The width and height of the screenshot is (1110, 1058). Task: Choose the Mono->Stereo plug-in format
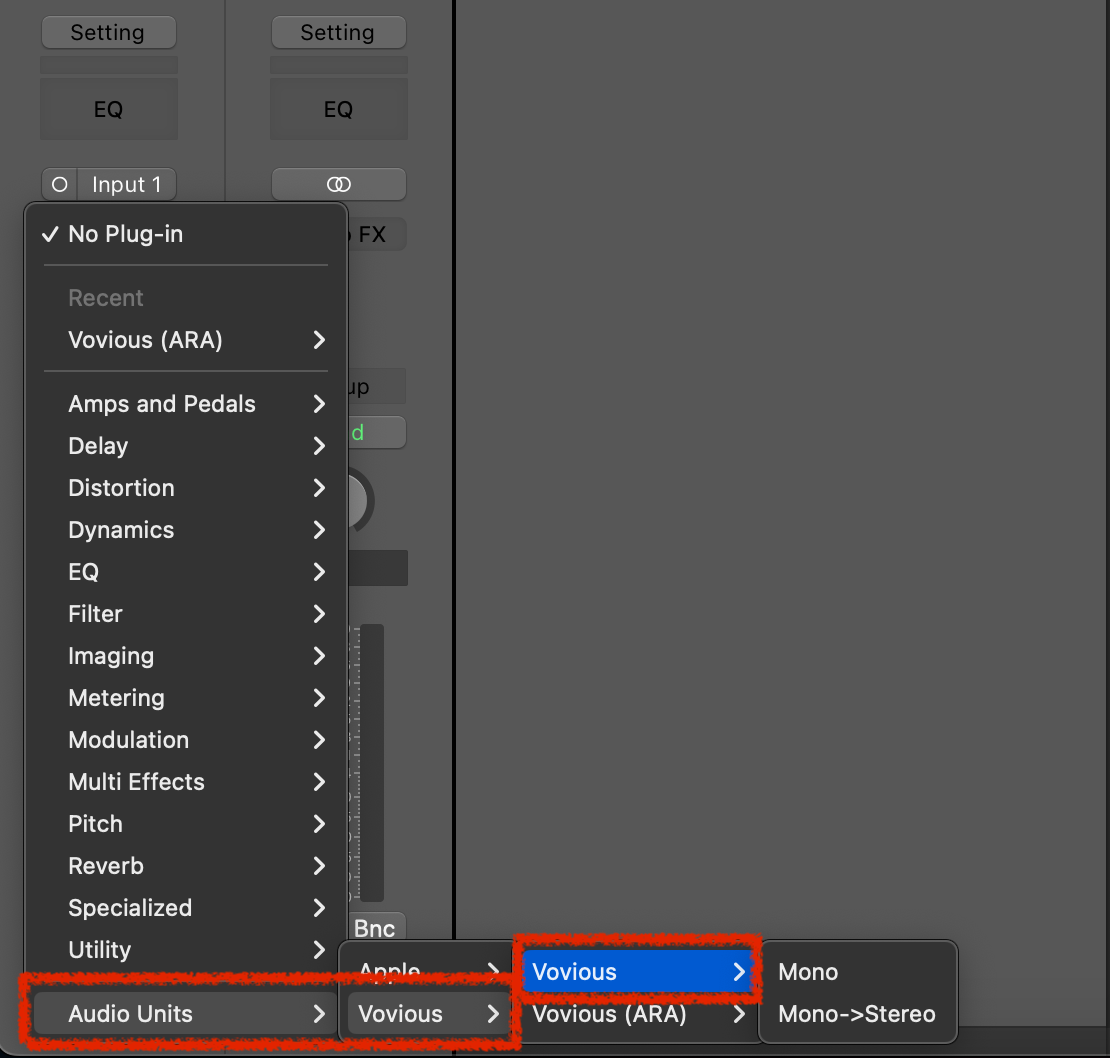click(x=856, y=1014)
